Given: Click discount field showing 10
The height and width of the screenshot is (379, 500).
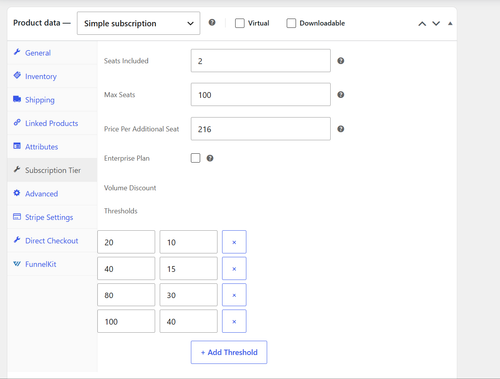Looking at the screenshot, I should pos(188,242).
